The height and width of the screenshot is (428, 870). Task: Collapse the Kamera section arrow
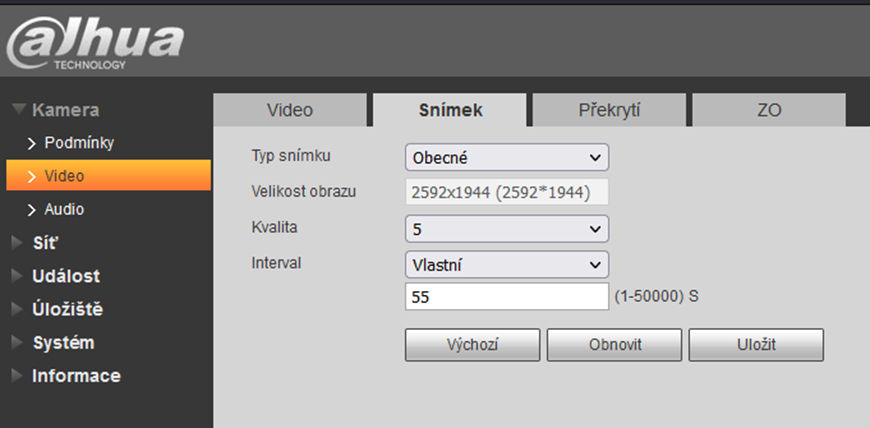[x=17, y=110]
